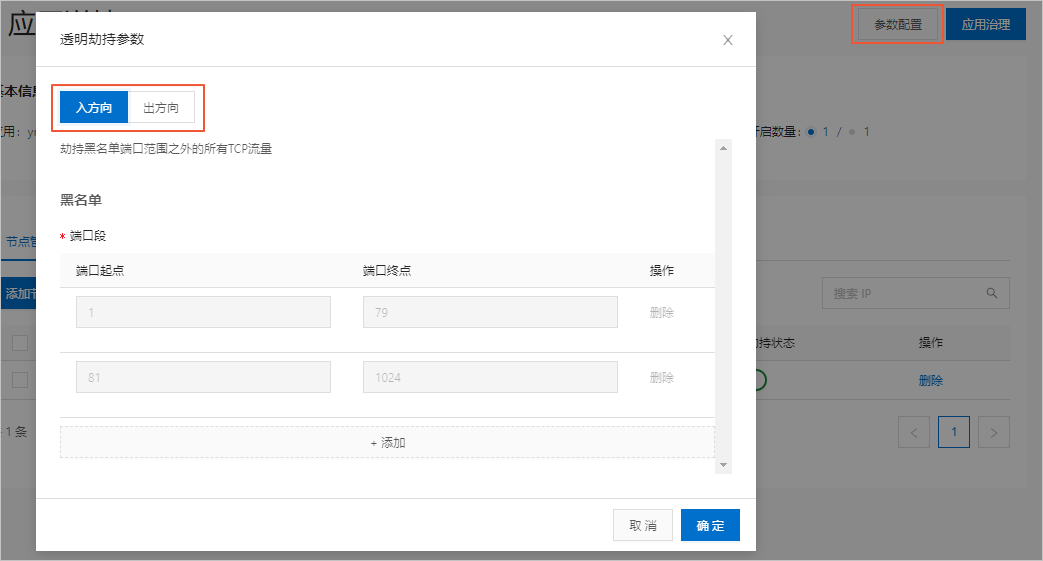Delete the 81–1024 port range row
The width and height of the screenshot is (1043, 561).
pyautogui.click(x=662, y=377)
